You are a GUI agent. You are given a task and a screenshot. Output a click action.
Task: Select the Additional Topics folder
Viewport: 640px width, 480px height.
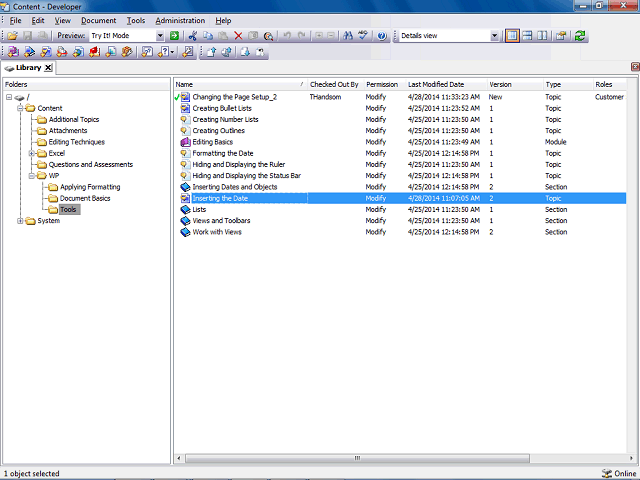coord(74,120)
